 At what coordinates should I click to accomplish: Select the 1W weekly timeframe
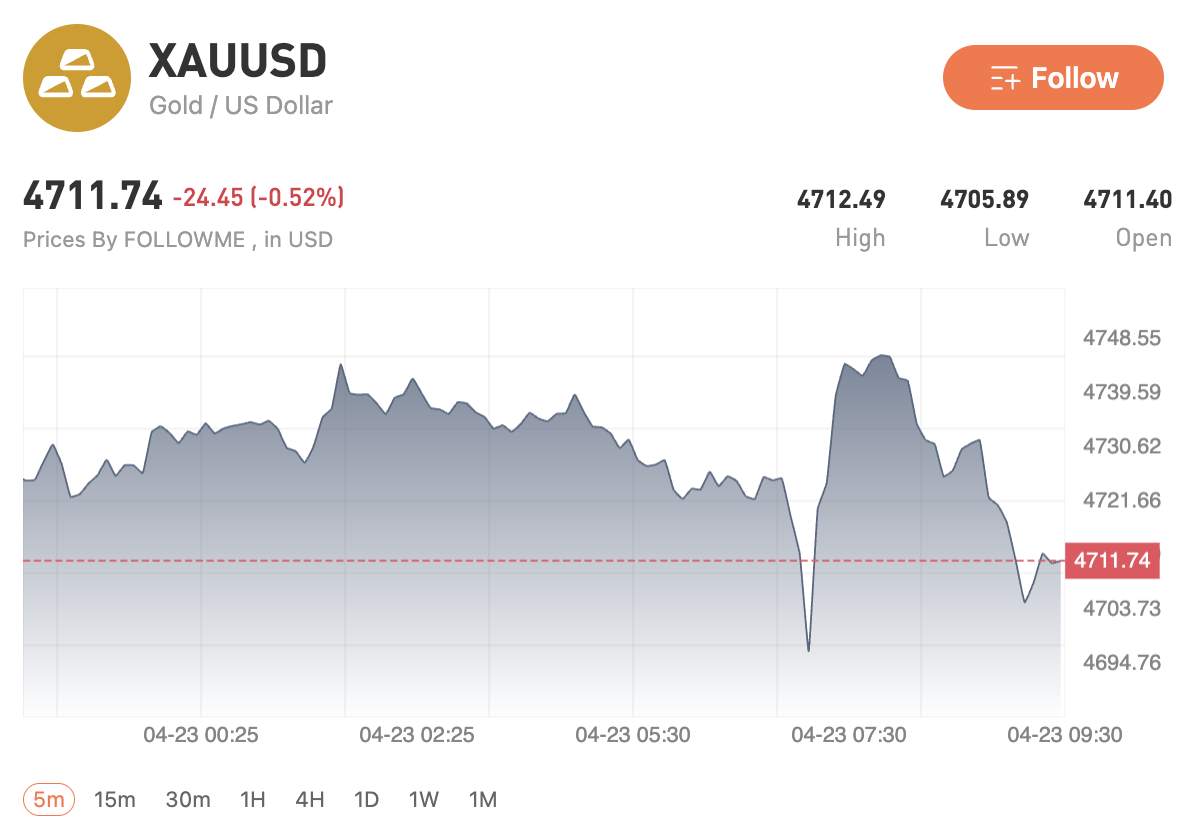[423, 799]
